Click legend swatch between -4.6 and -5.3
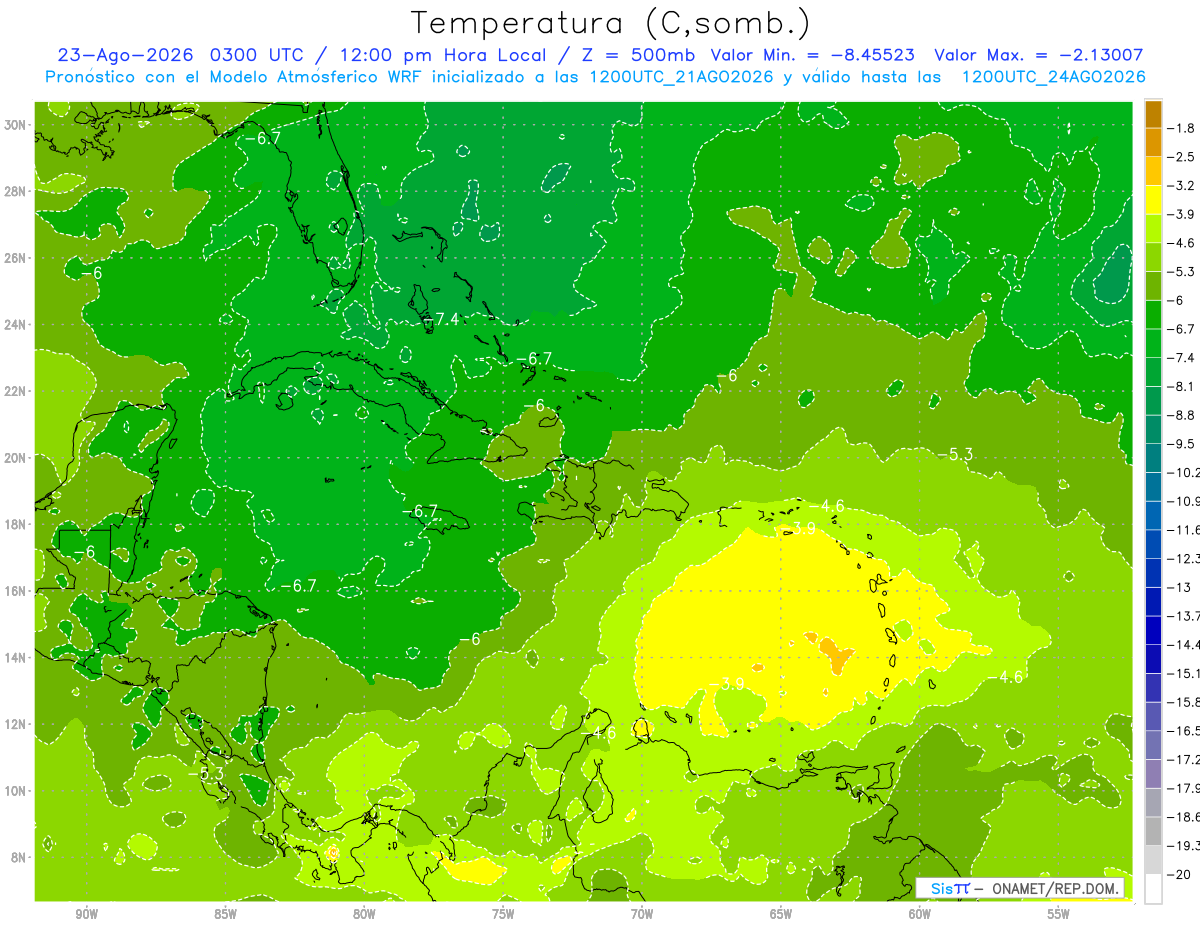Viewport: 1200px width, 927px height. (x=1153, y=257)
